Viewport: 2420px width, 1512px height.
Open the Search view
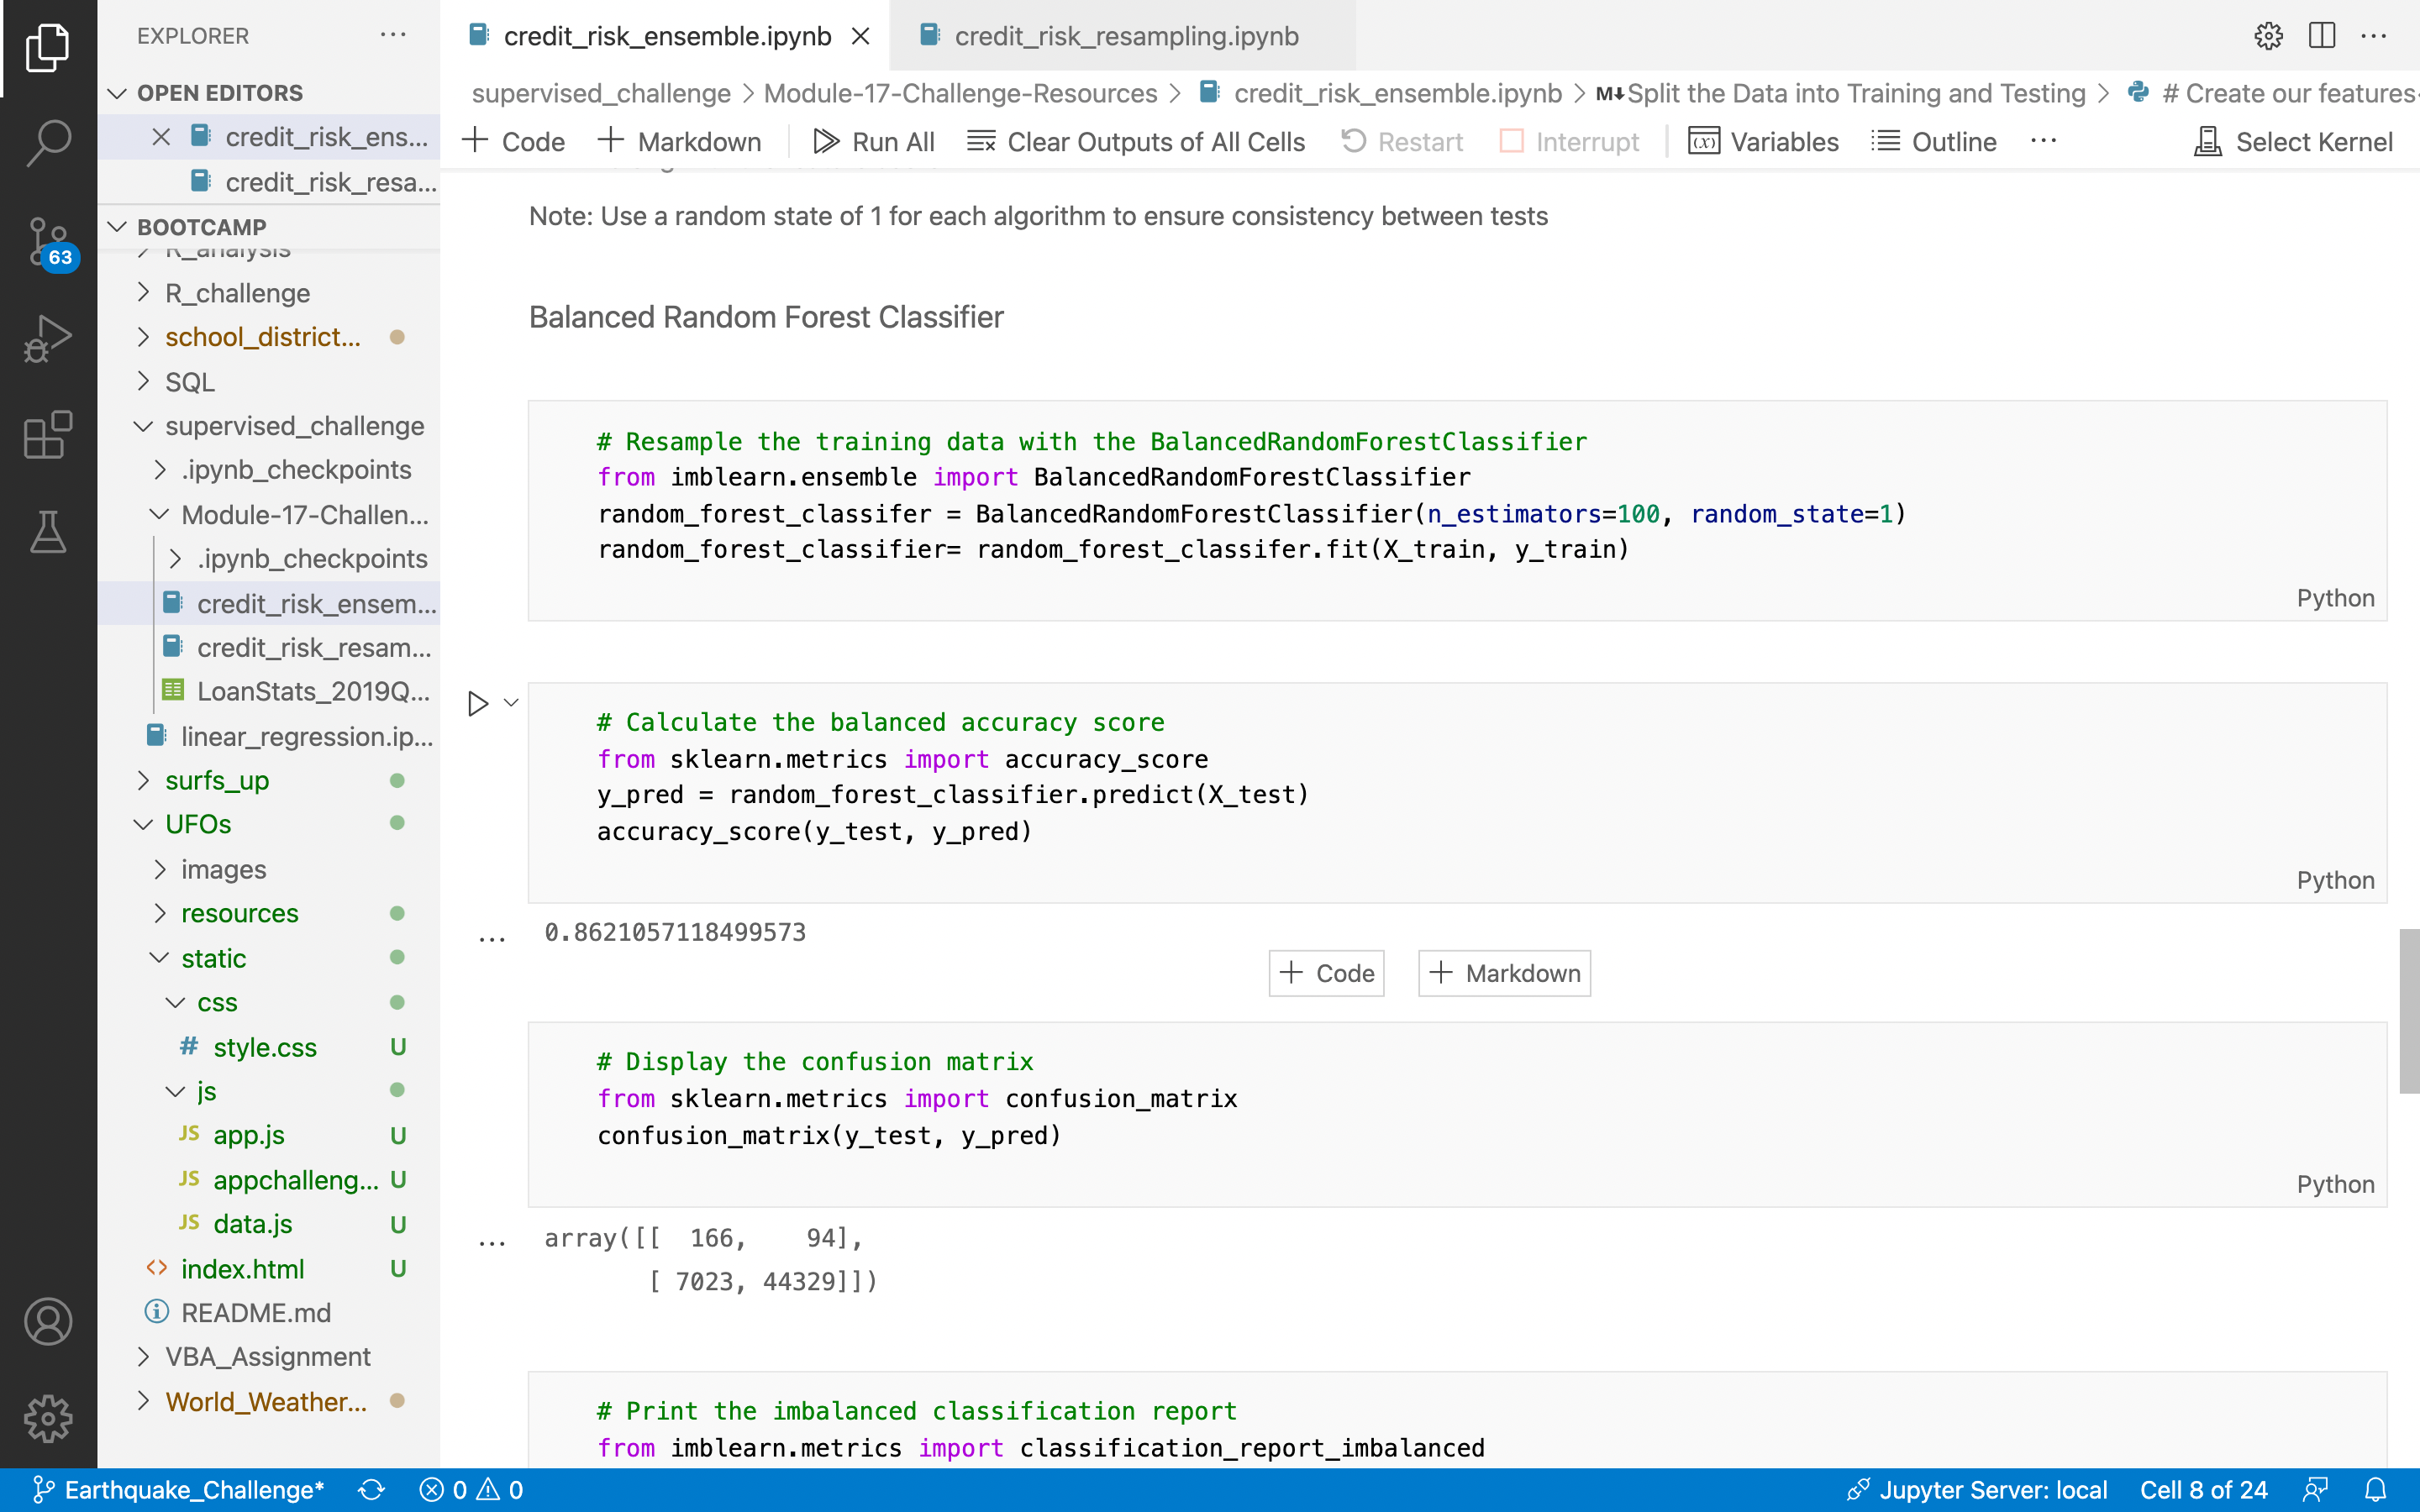(x=47, y=143)
